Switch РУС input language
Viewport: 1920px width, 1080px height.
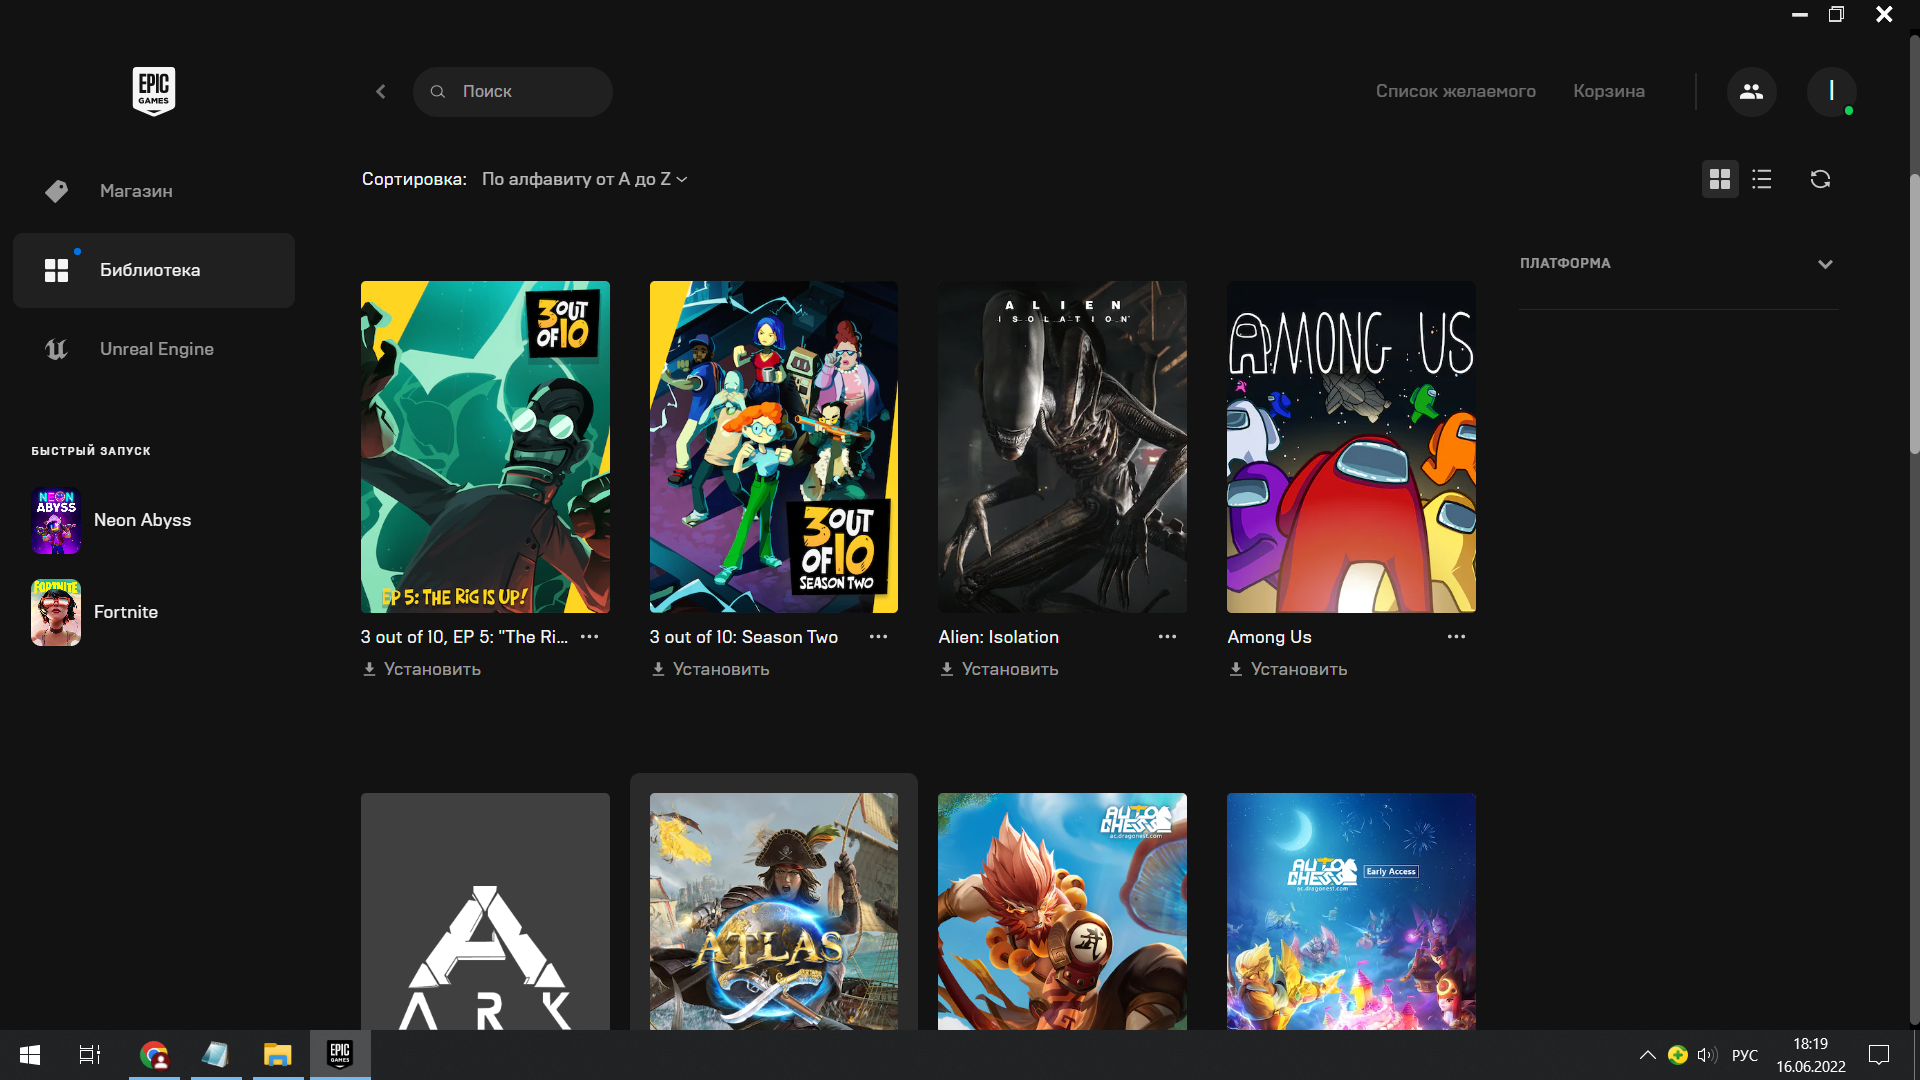[1744, 1055]
